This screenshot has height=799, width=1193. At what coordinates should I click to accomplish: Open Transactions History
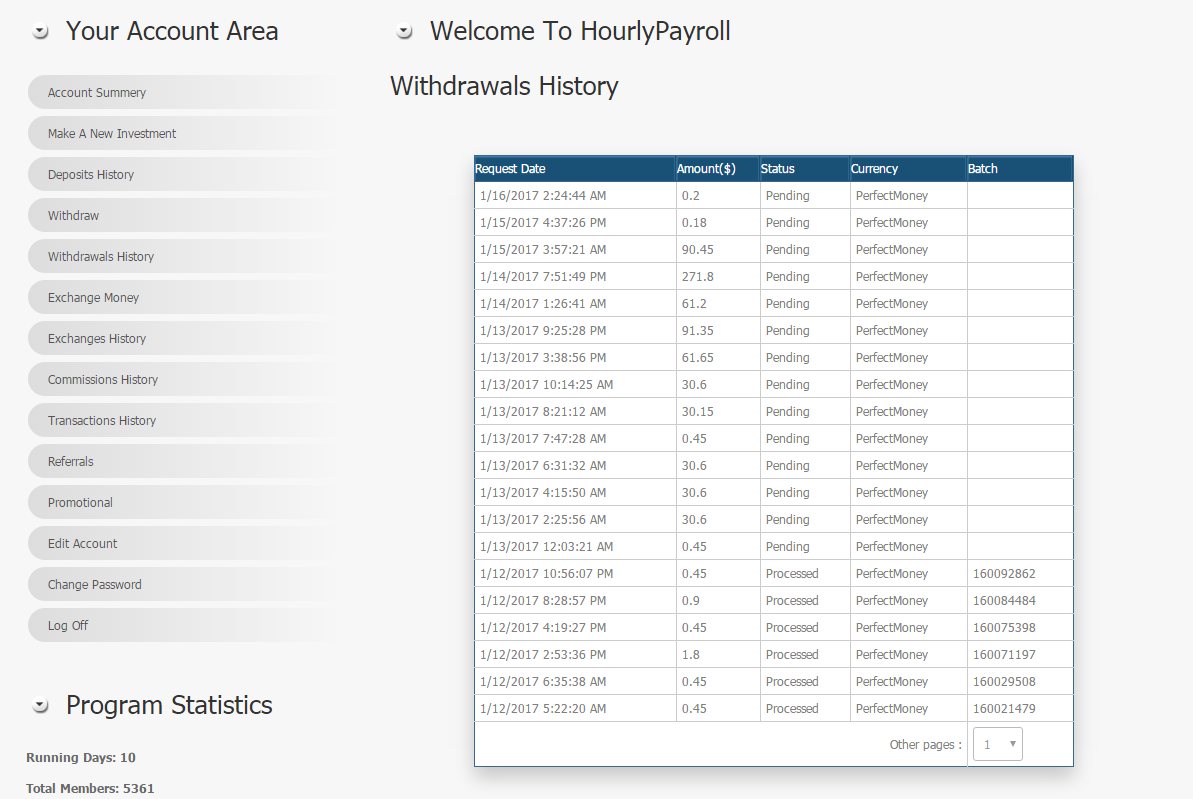183,421
